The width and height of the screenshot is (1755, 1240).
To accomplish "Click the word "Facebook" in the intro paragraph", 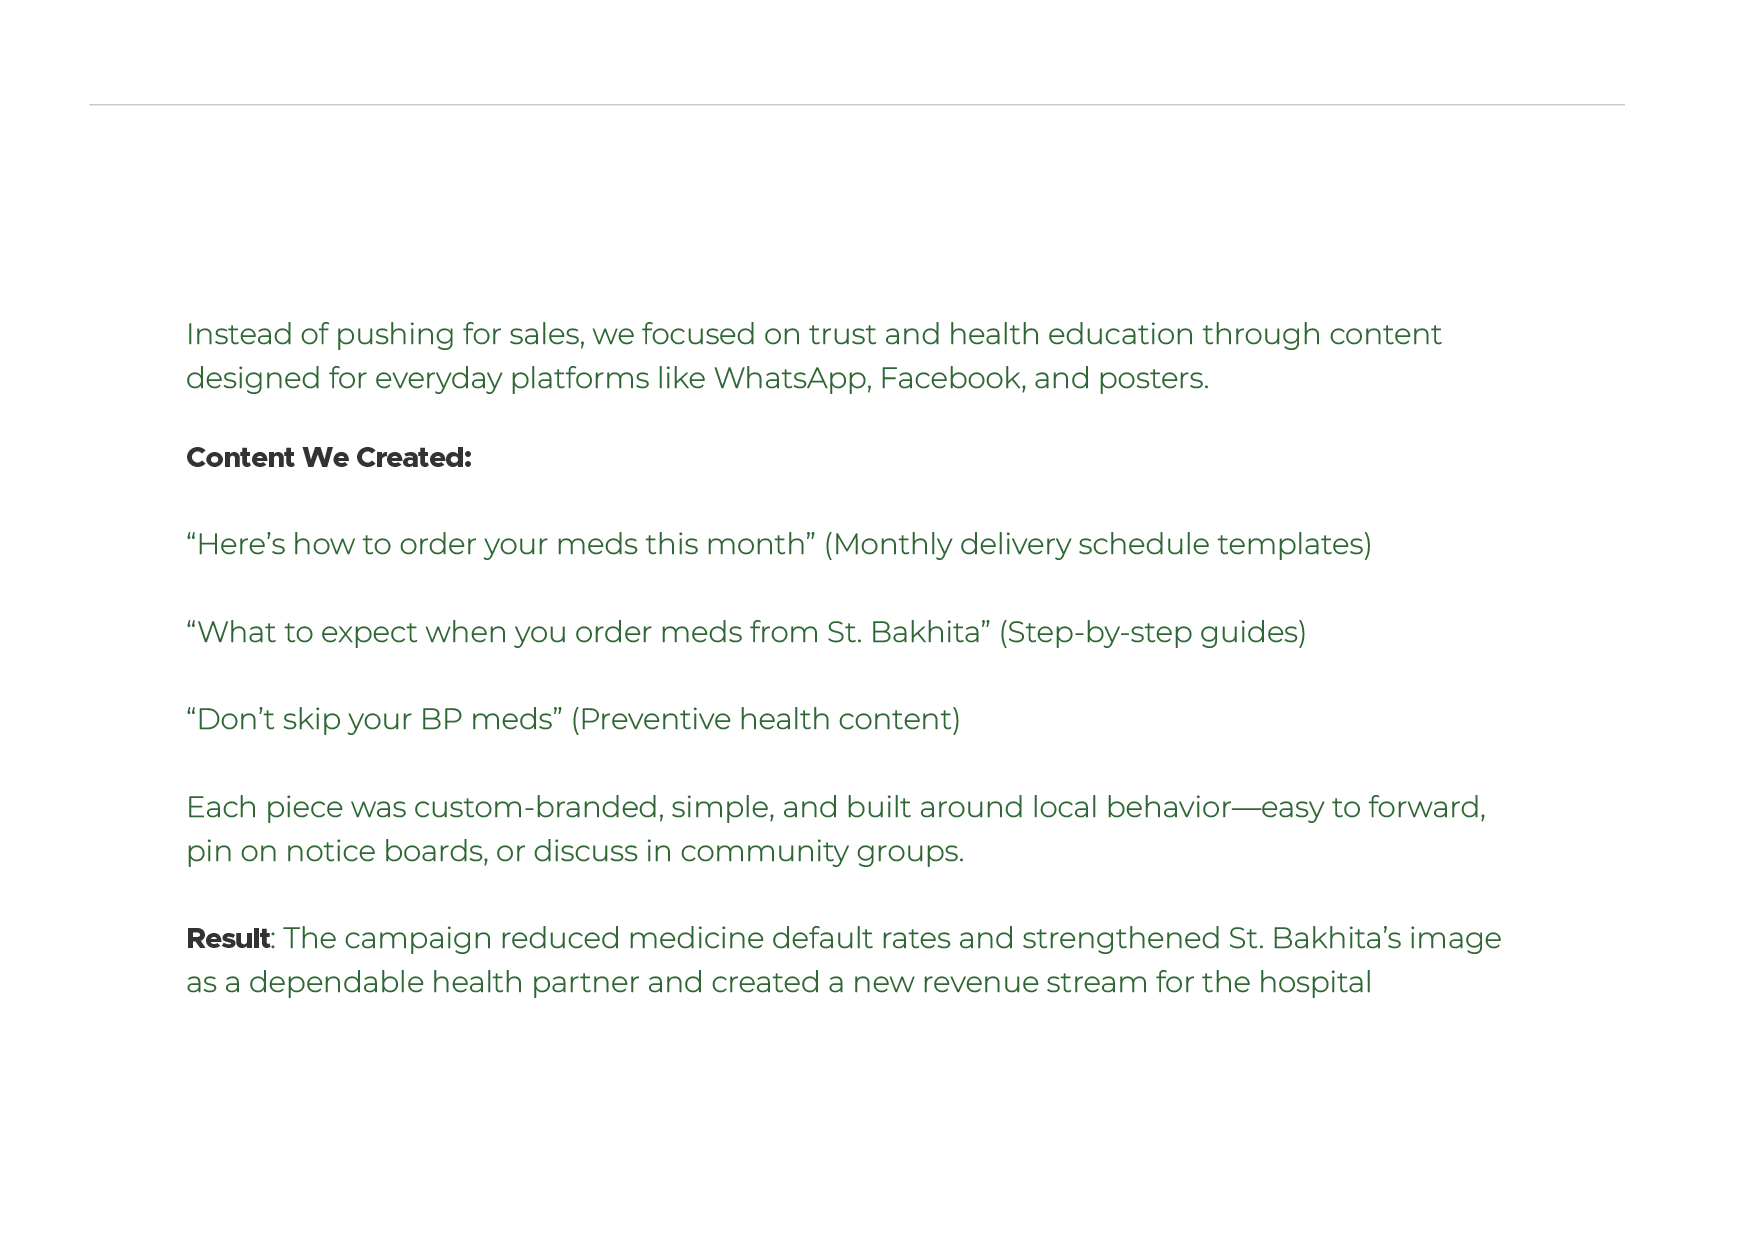I will pos(950,379).
